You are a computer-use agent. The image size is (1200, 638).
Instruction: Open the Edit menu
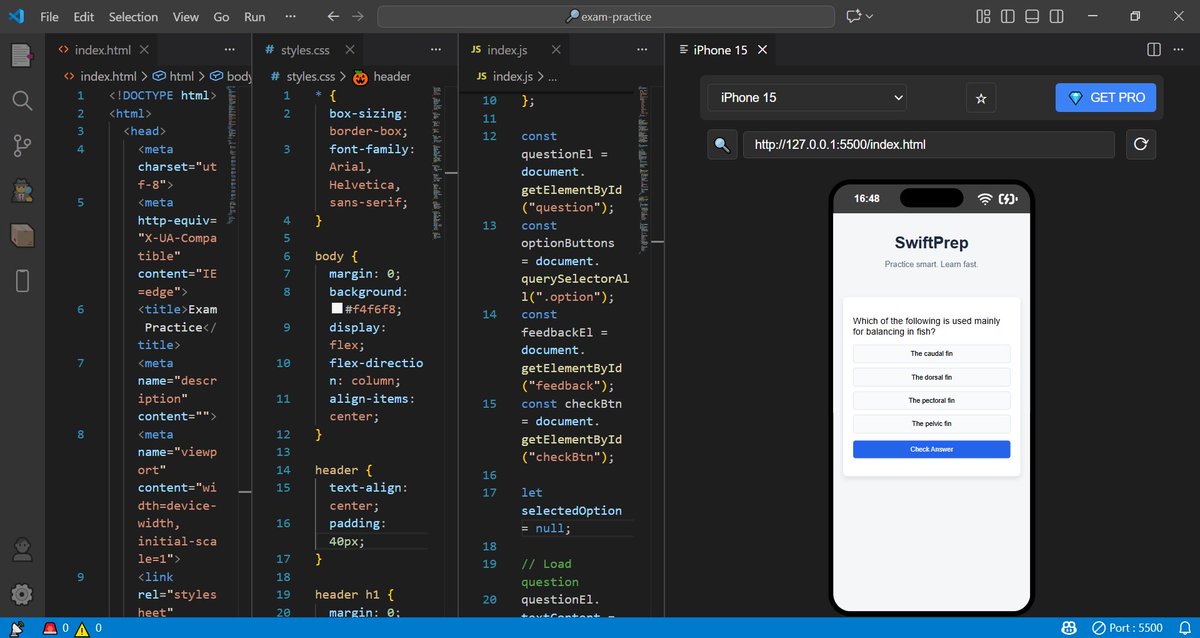[x=84, y=17]
